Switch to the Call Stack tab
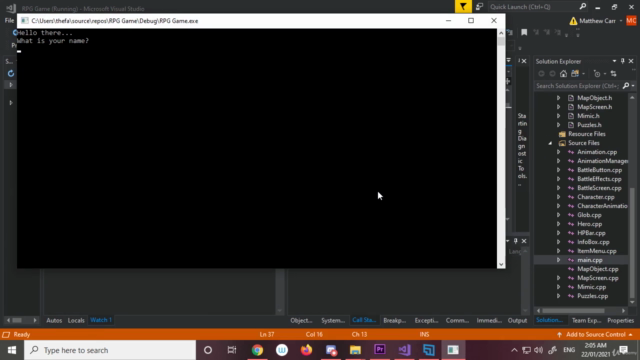The height and width of the screenshot is (360, 640). (x=364, y=320)
